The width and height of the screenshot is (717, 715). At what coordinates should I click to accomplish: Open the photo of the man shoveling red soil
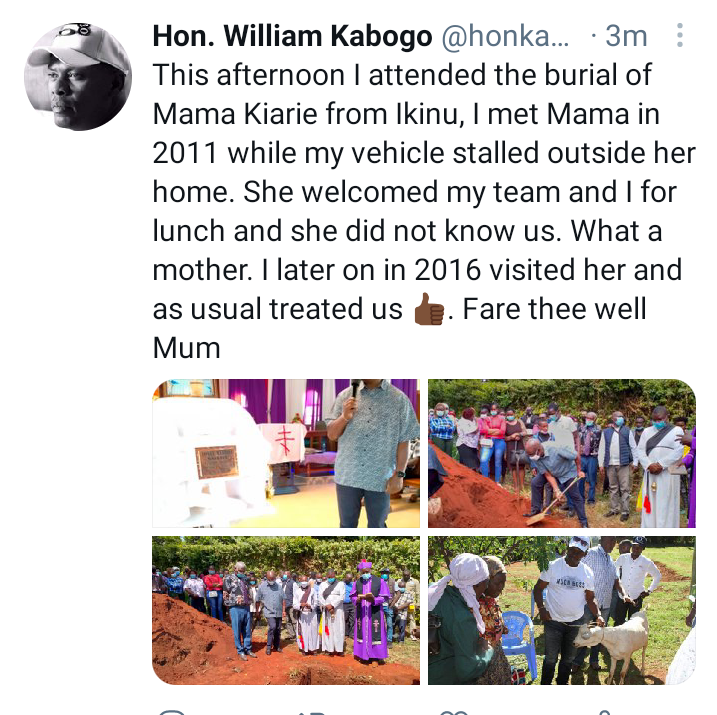tap(562, 453)
